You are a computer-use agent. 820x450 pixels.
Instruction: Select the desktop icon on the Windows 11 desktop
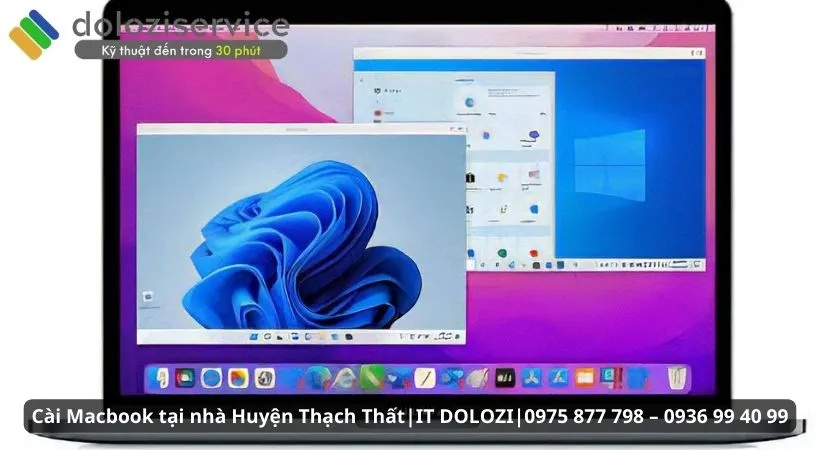pyautogui.click(x=148, y=297)
